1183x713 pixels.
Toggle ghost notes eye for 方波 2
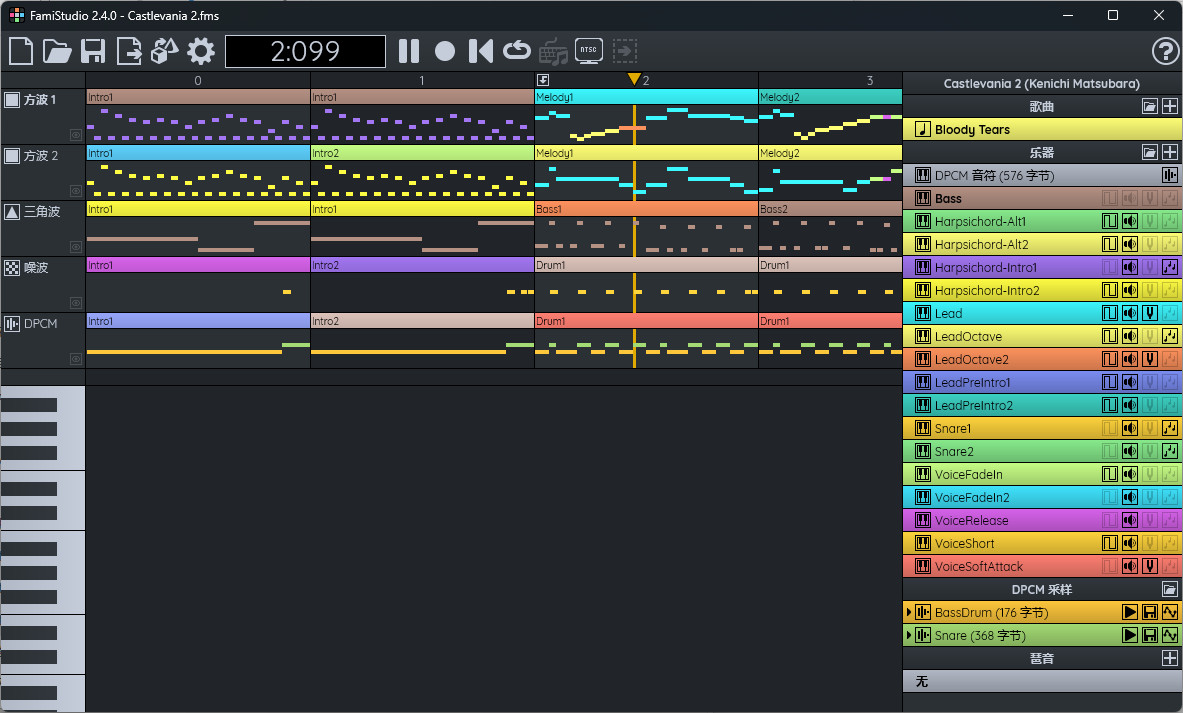click(75, 191)
